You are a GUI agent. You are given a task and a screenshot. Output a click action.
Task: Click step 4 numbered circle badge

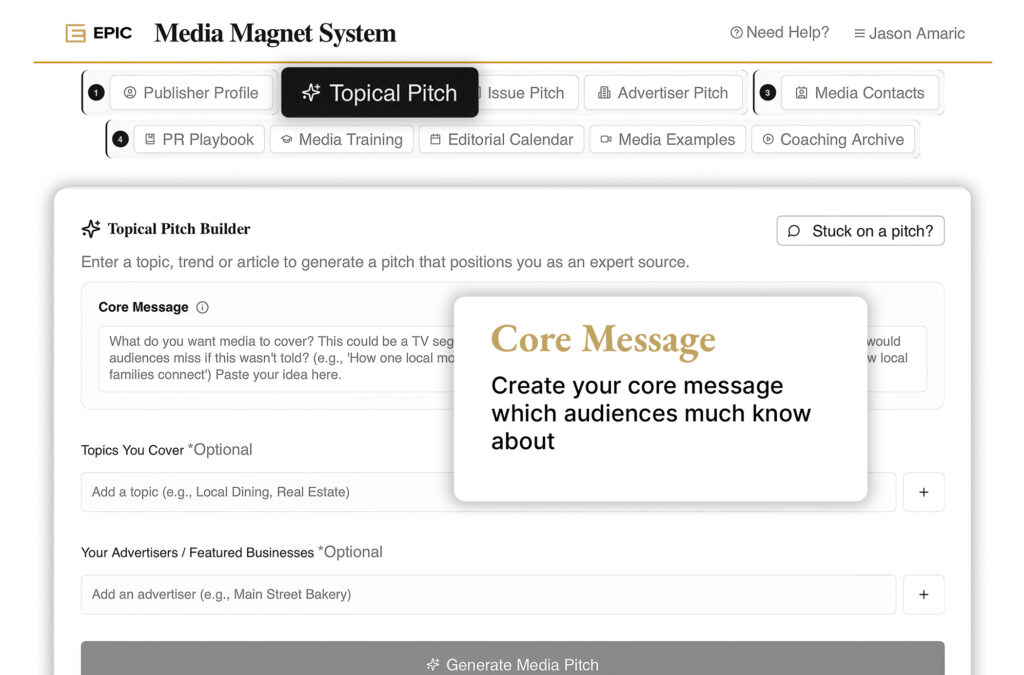coord(120,140)
